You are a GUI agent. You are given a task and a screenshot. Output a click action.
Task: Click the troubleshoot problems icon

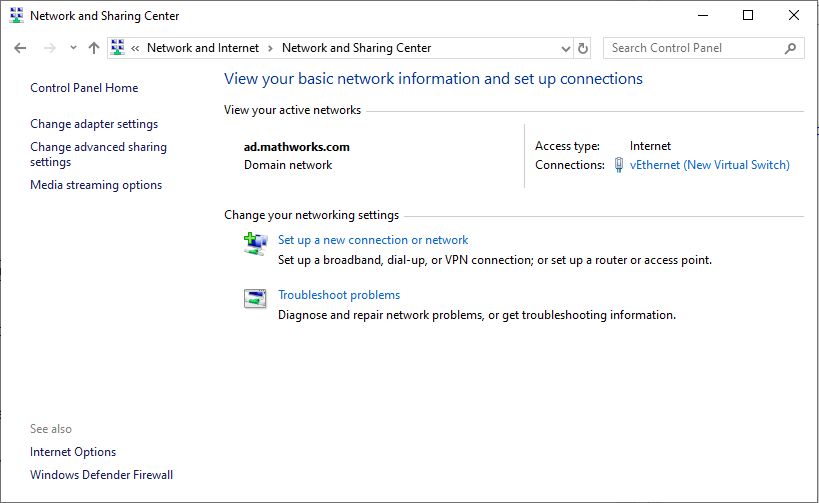click(x=255, y=299)
